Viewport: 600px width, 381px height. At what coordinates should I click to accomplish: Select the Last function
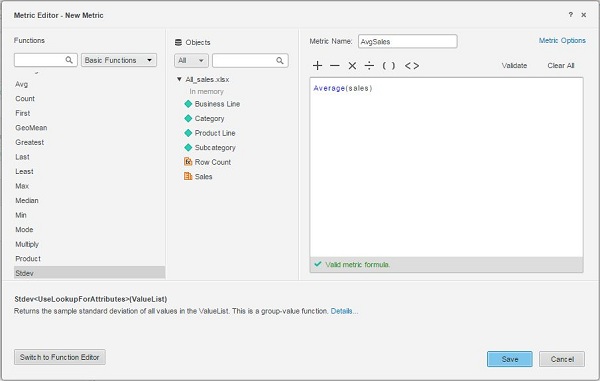[x=22, y=157]
